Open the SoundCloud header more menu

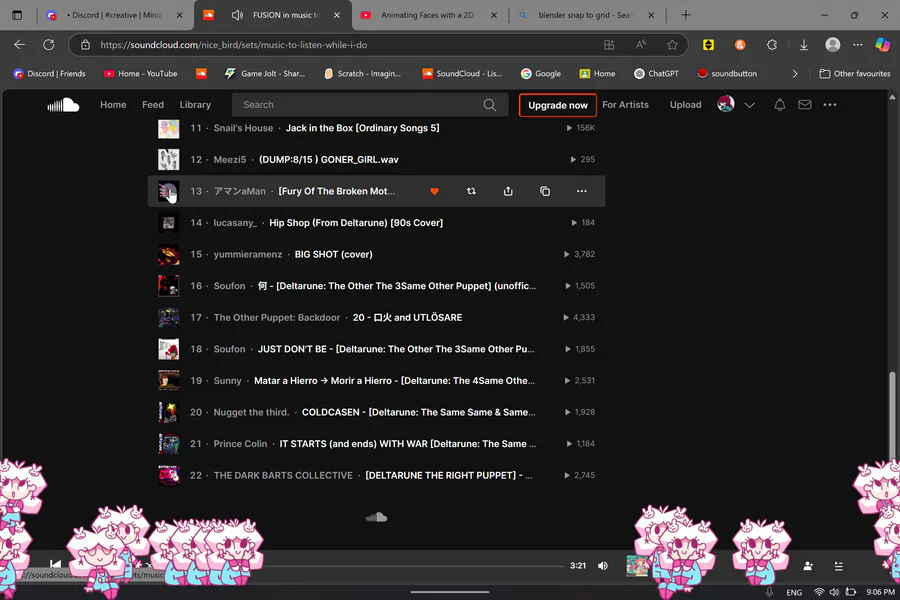point(829,104)
